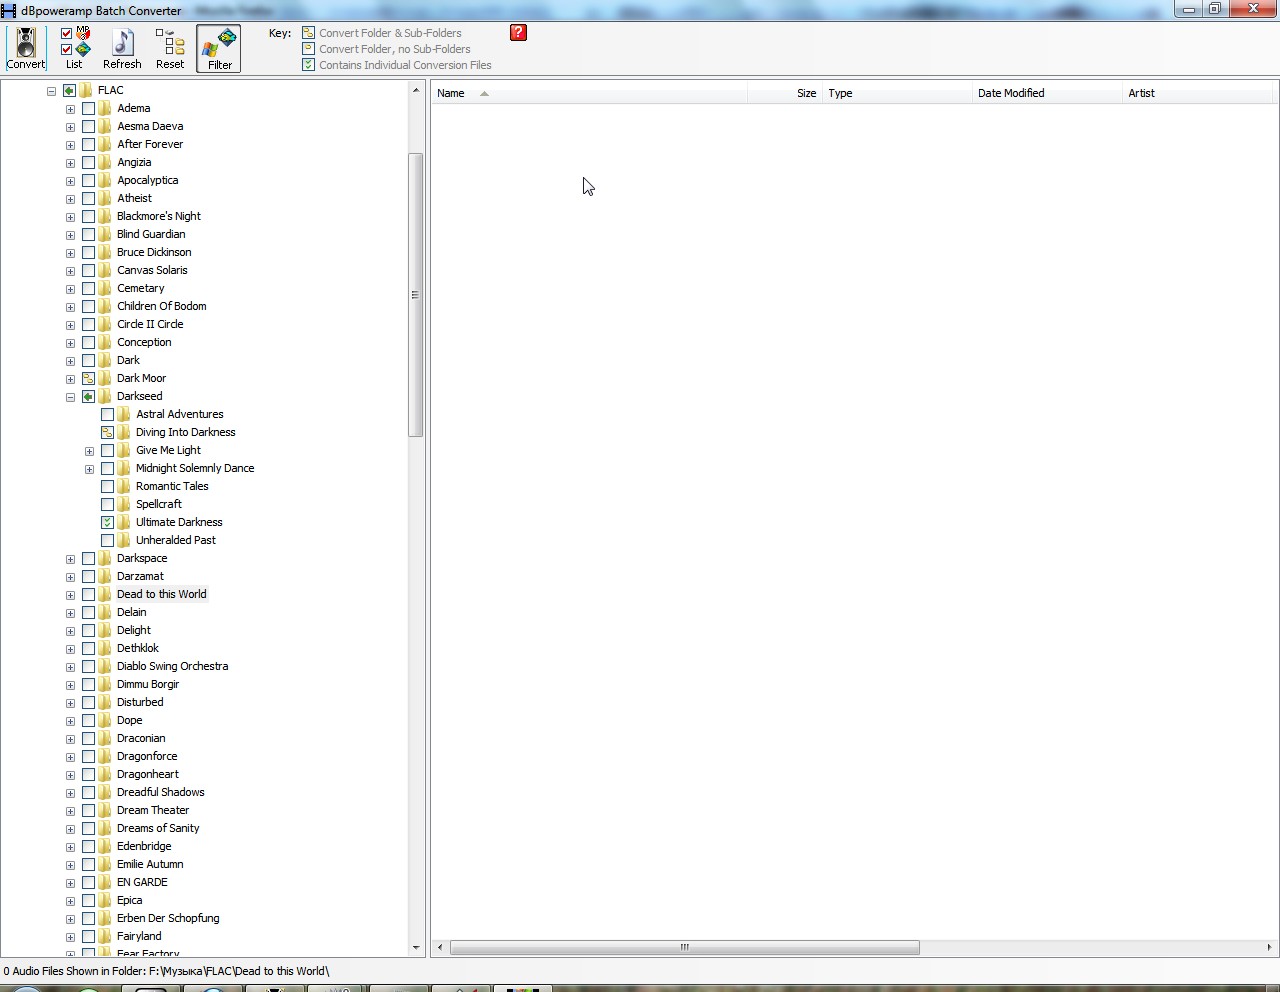This screenshot has width=1280, height=992.
Task: Click the dBpoweramp title bar app icon
Action: 8,10
